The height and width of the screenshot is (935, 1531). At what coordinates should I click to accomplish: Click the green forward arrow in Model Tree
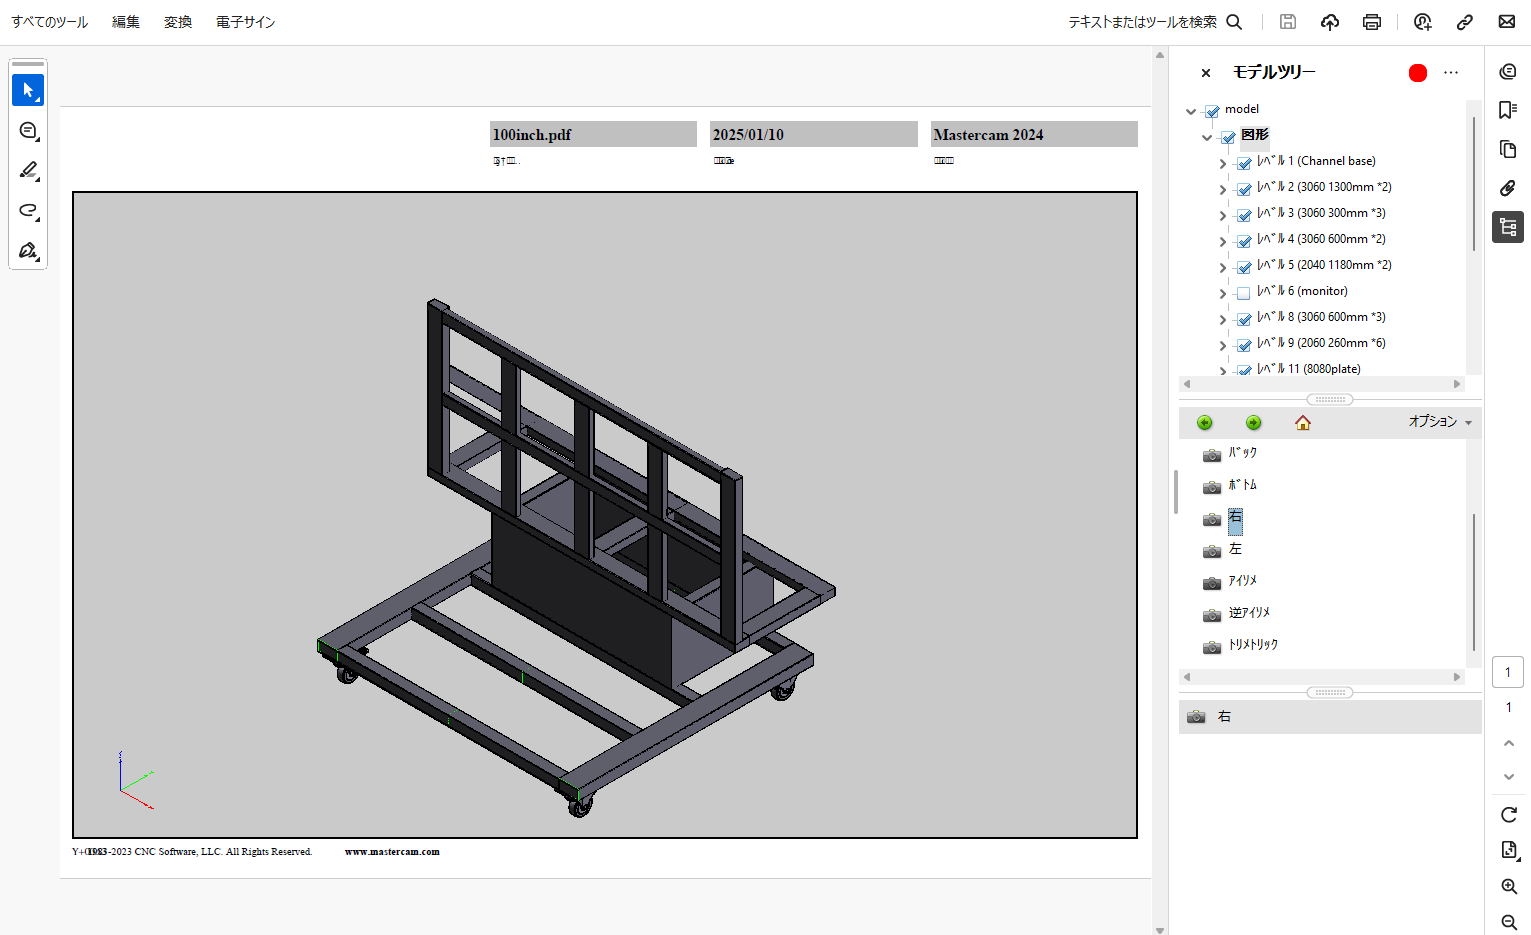pos(1253,422)
